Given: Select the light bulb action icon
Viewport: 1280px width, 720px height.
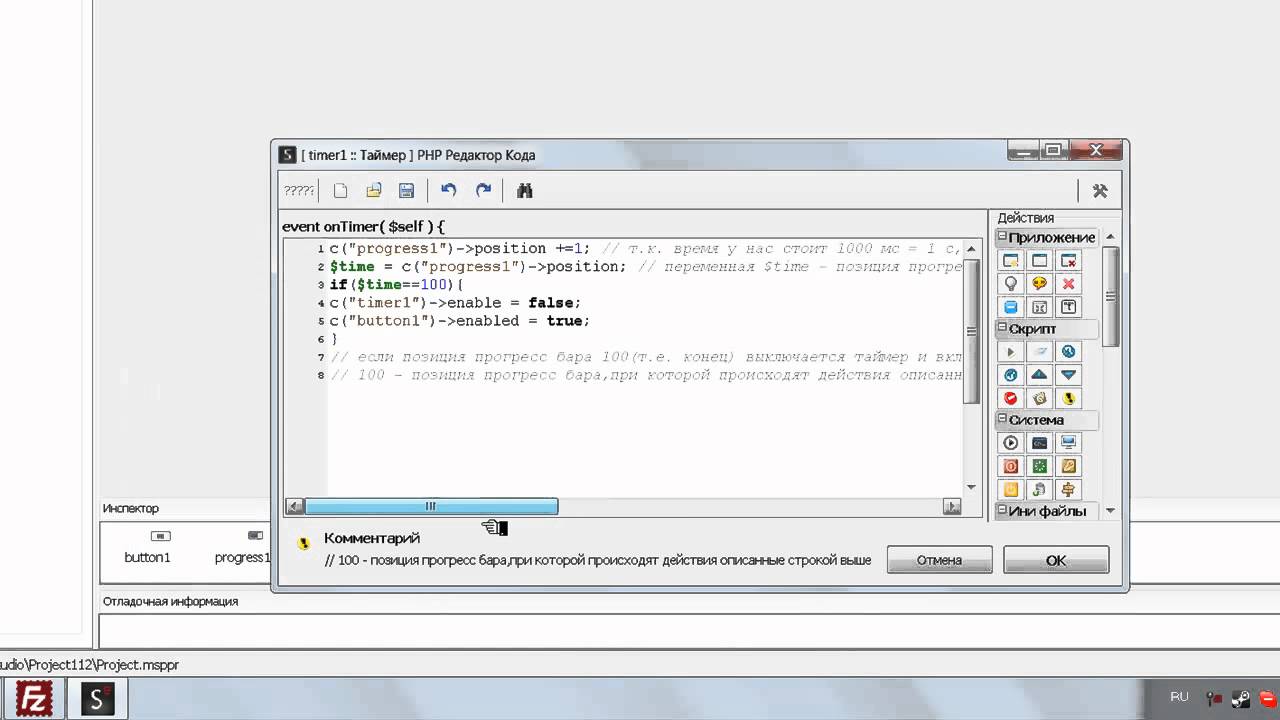Looking at the screenshot, I should point(1011,284).
